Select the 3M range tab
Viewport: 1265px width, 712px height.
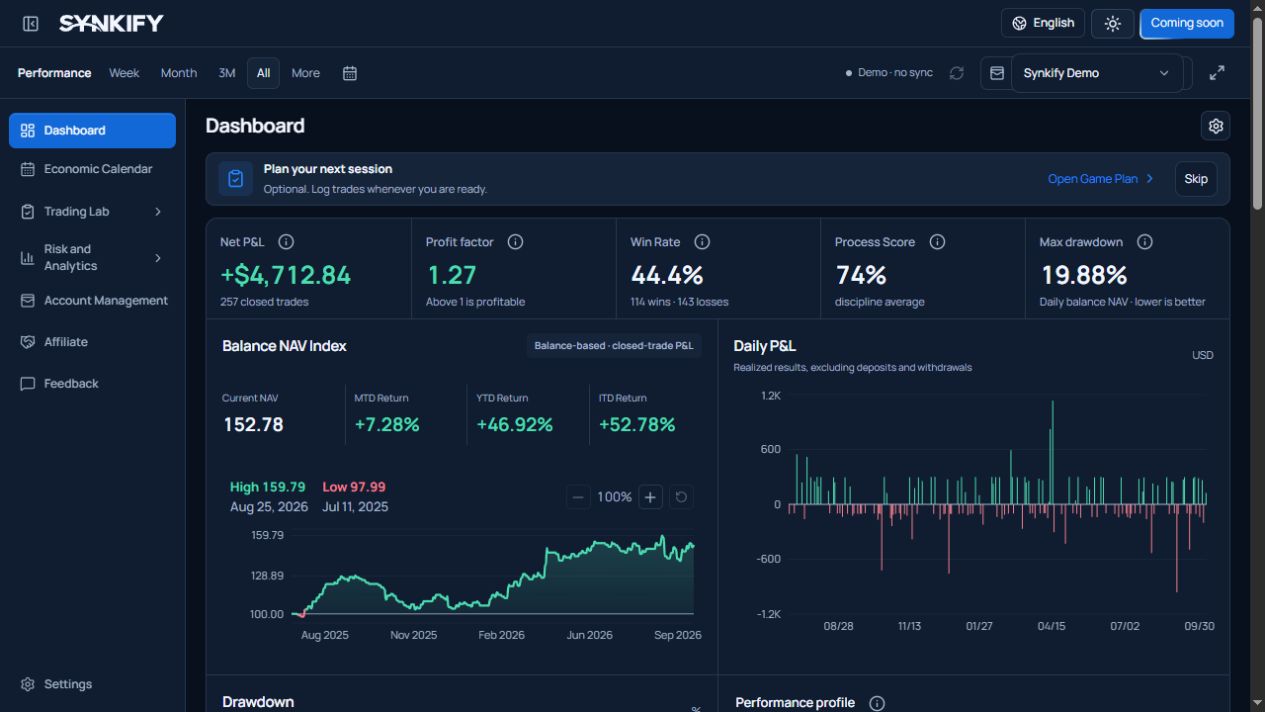[x=227, y=73]
